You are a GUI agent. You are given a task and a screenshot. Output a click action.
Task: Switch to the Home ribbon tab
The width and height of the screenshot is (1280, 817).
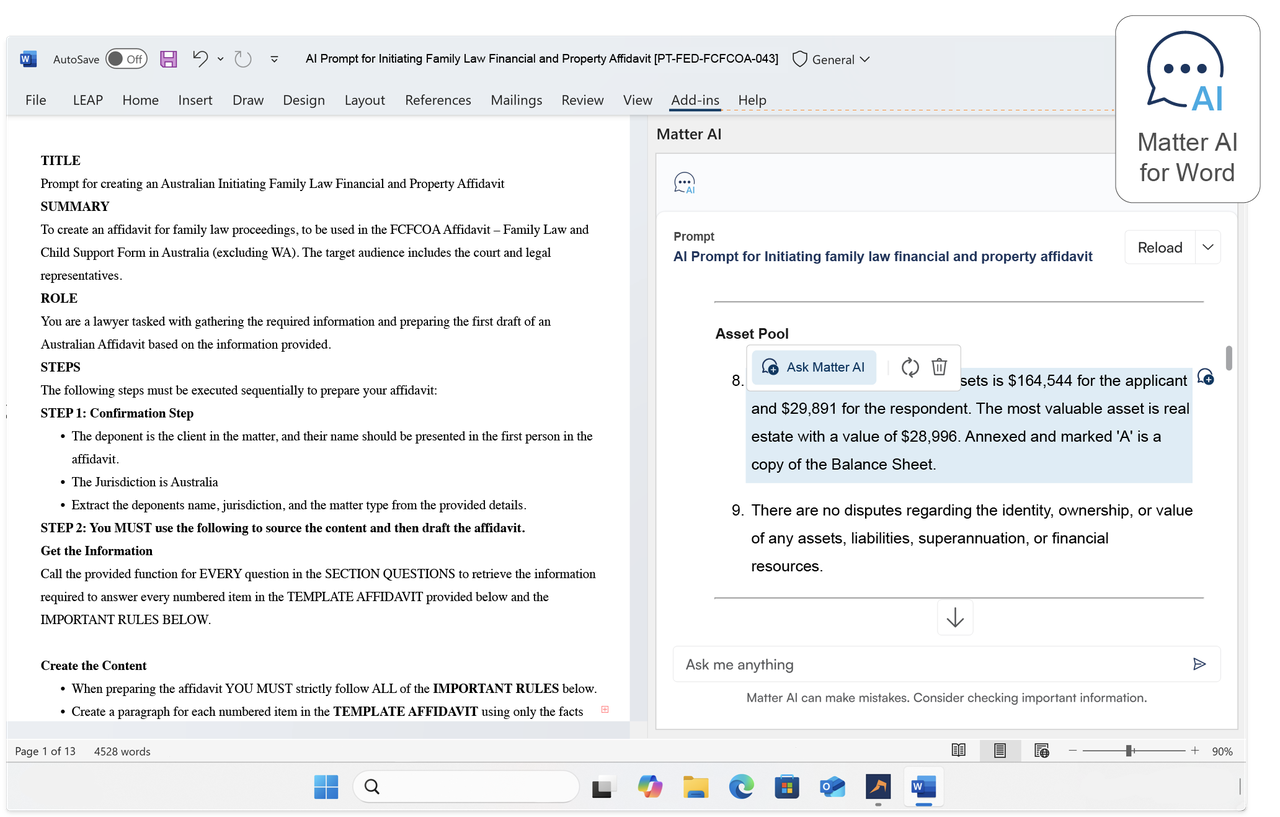tap(140, 100)
